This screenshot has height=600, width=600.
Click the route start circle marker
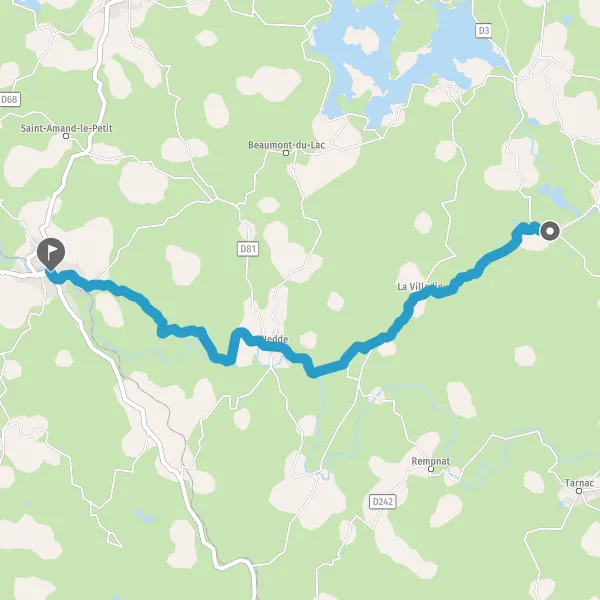point(550,231)
